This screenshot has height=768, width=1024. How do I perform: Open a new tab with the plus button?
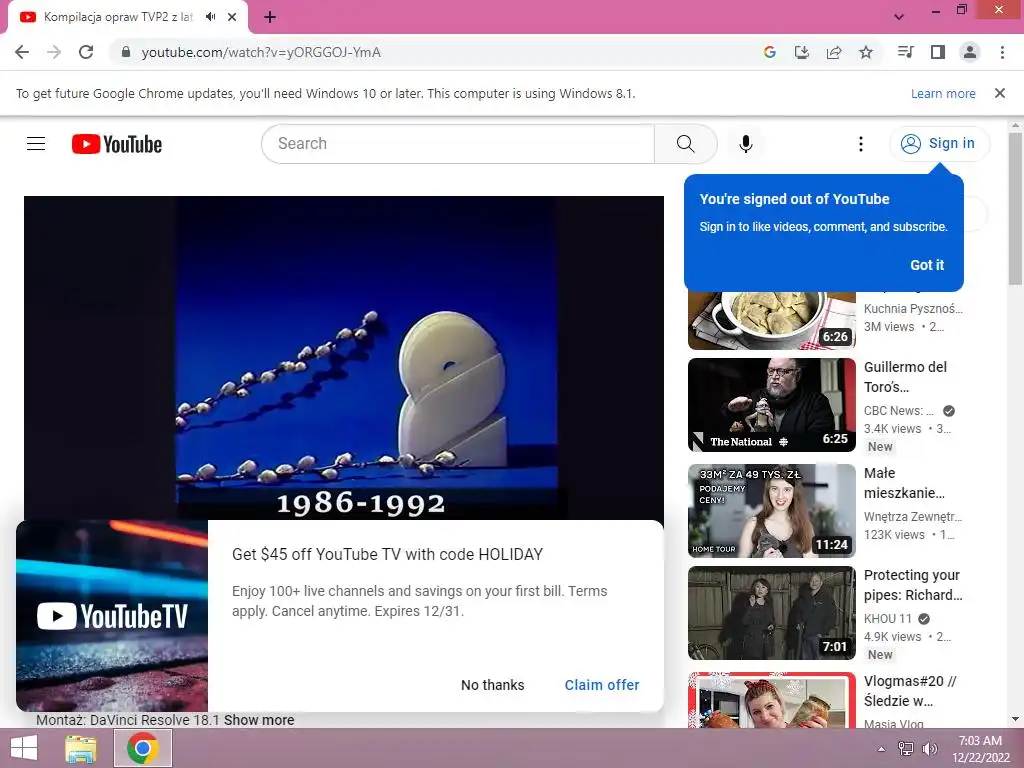pyautogui.click(x=270, y=17)
